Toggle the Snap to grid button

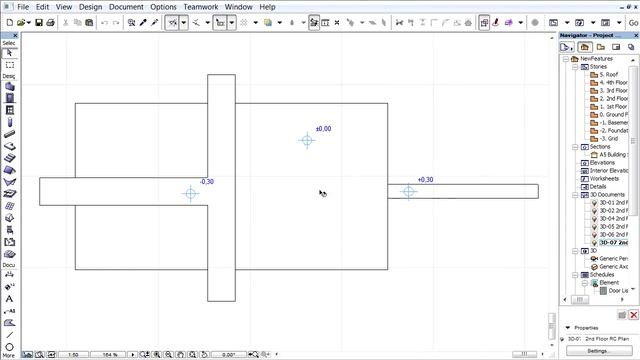(244, 22)
